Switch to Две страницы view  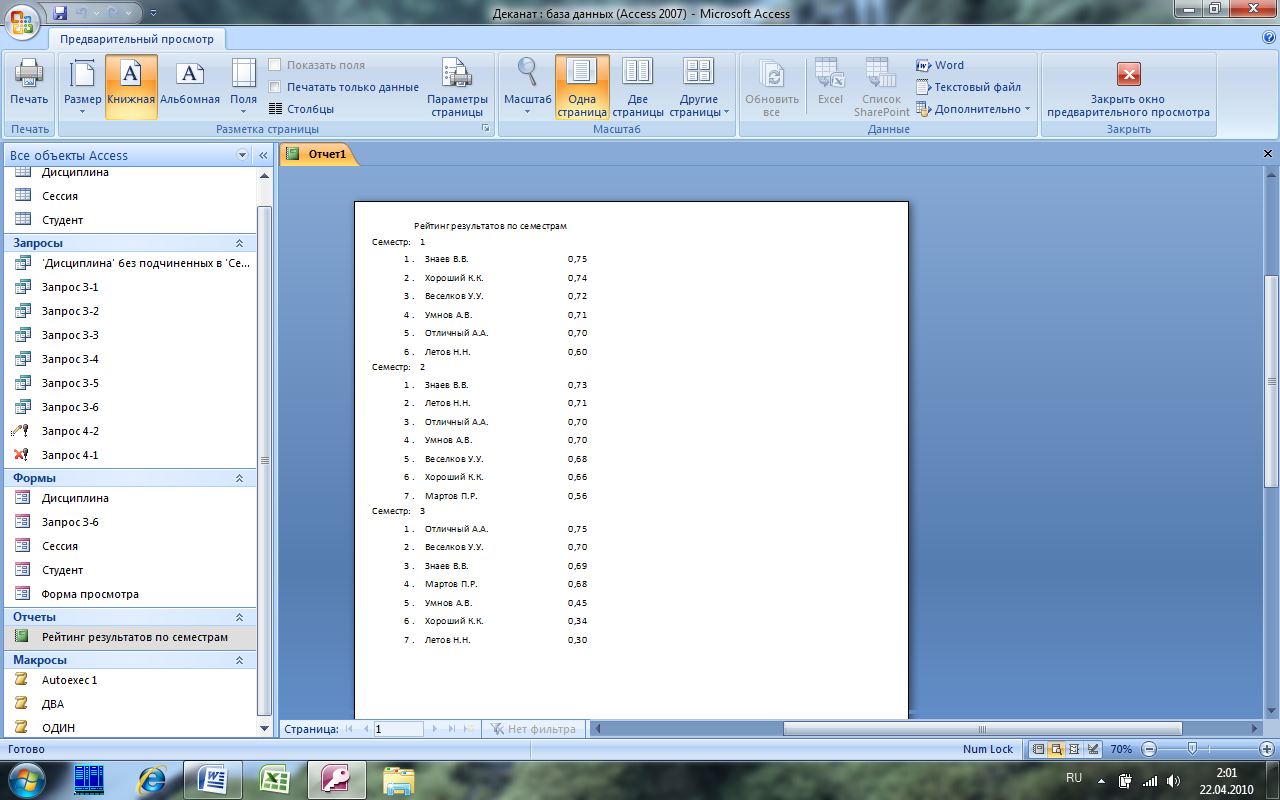point(637,87)
